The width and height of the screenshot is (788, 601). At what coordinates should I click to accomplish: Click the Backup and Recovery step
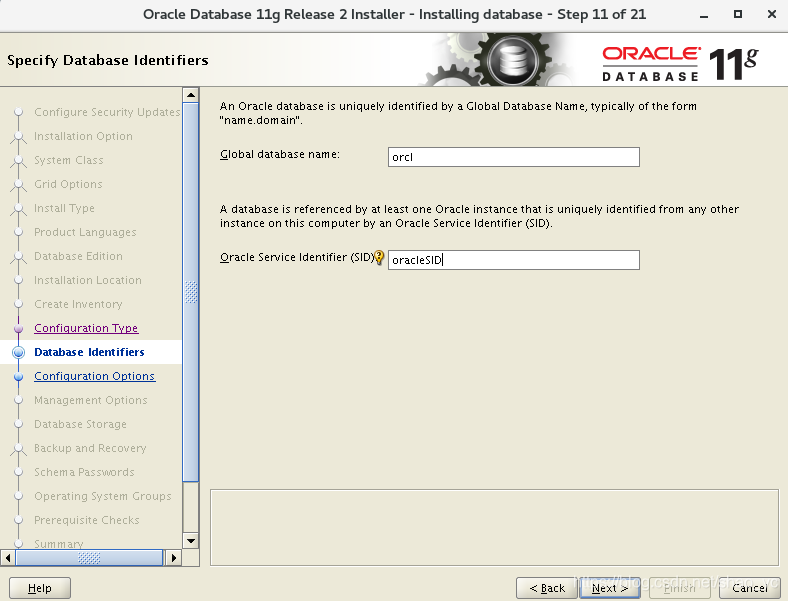pos(90,448)
